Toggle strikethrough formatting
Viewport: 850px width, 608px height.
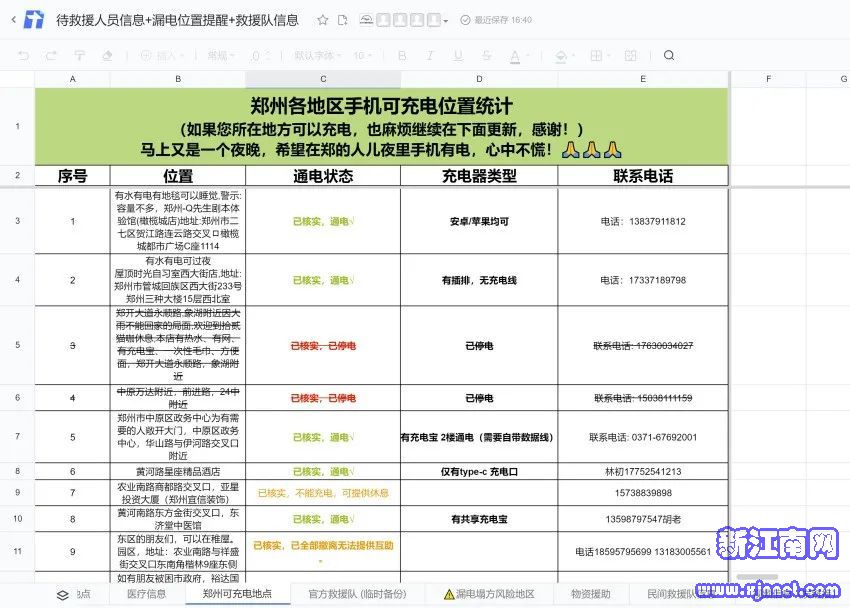click(x=487, y=55)
